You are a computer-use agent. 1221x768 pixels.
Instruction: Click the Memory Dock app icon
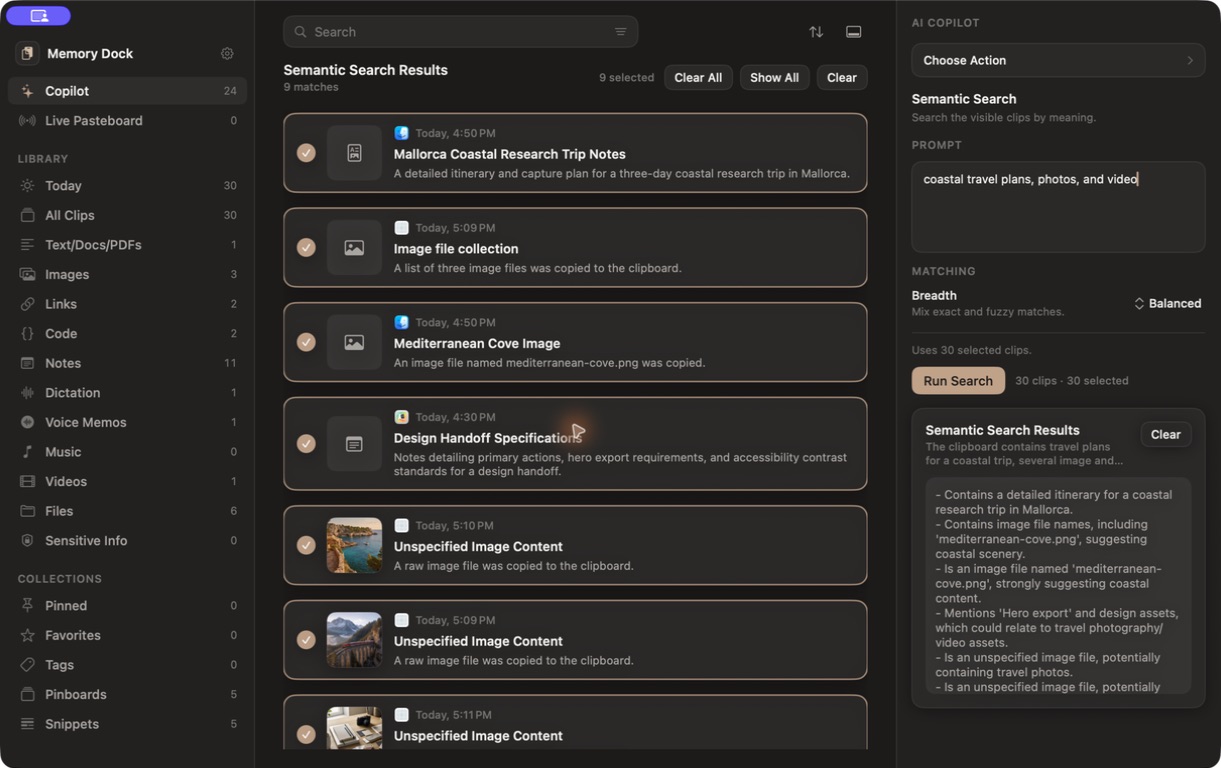(x=27, y=53)
